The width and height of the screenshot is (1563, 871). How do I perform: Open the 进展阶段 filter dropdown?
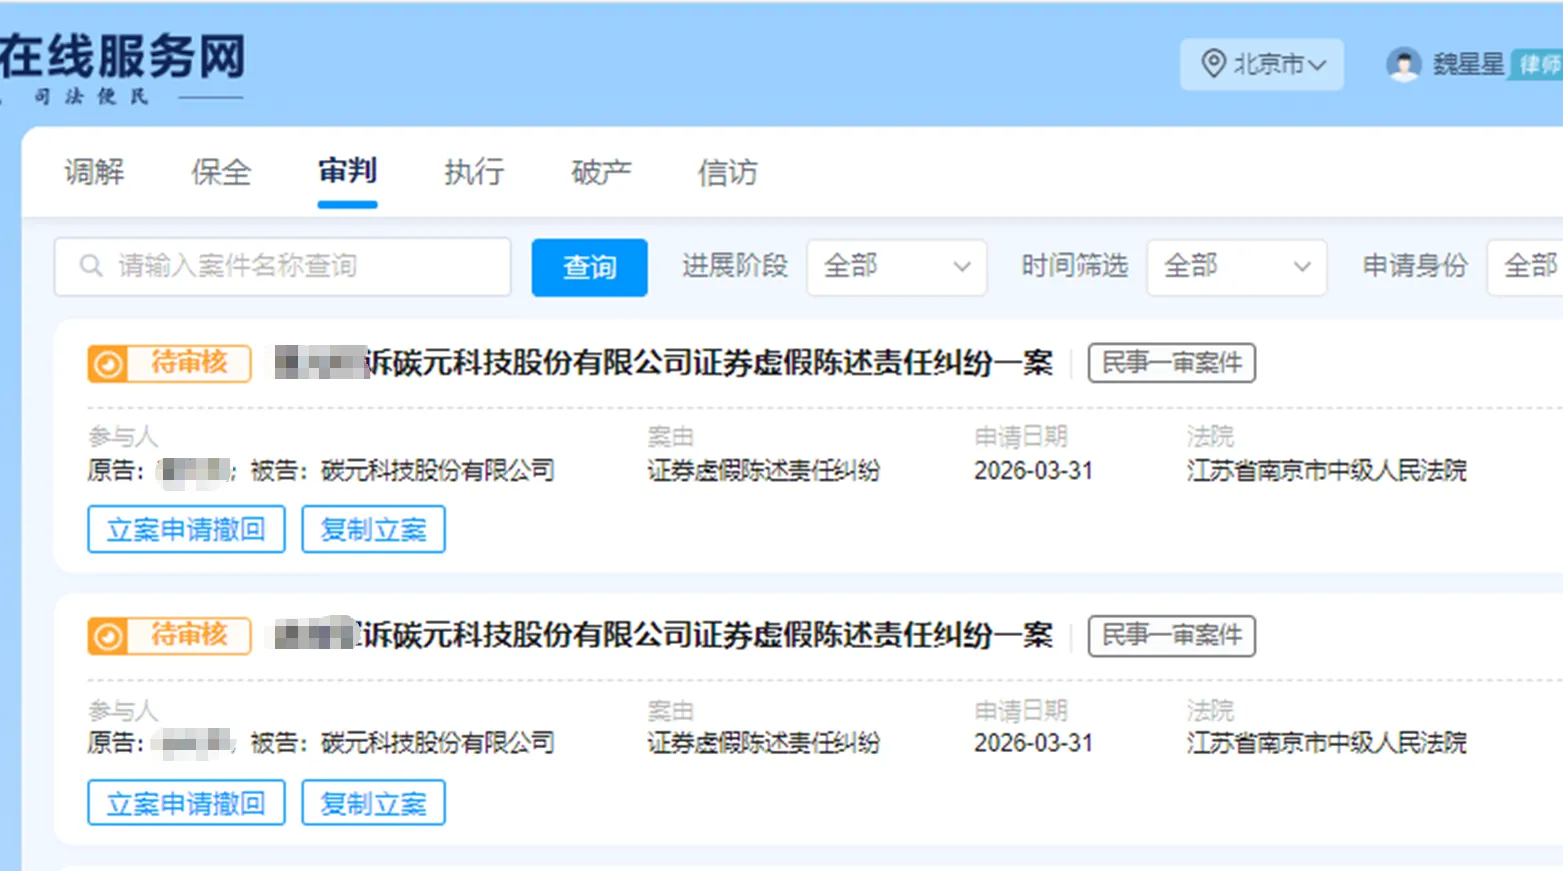click(x=896, y=267)
